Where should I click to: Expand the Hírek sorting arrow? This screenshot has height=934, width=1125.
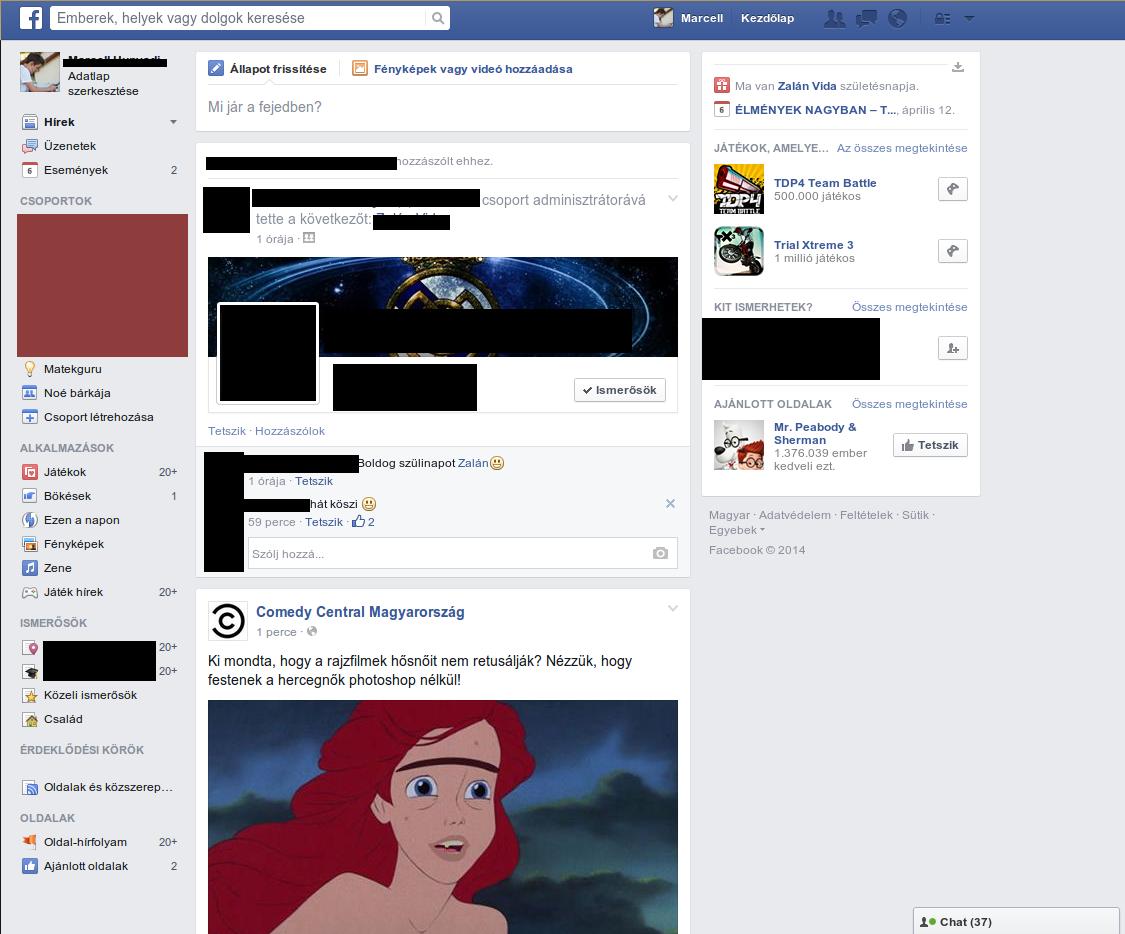(x=173, y=122)
